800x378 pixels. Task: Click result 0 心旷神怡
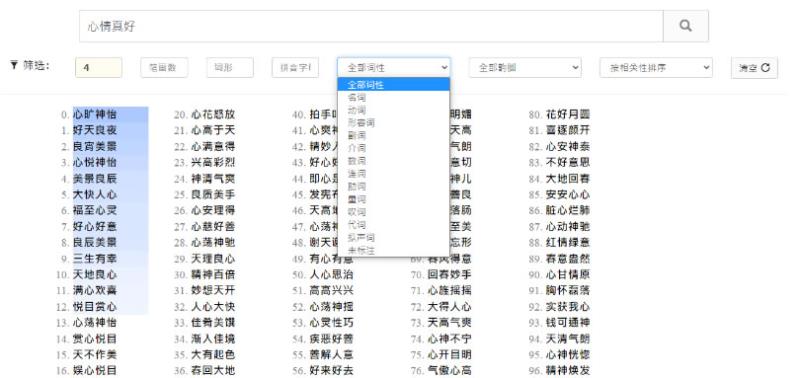click(x=95, y=114)
